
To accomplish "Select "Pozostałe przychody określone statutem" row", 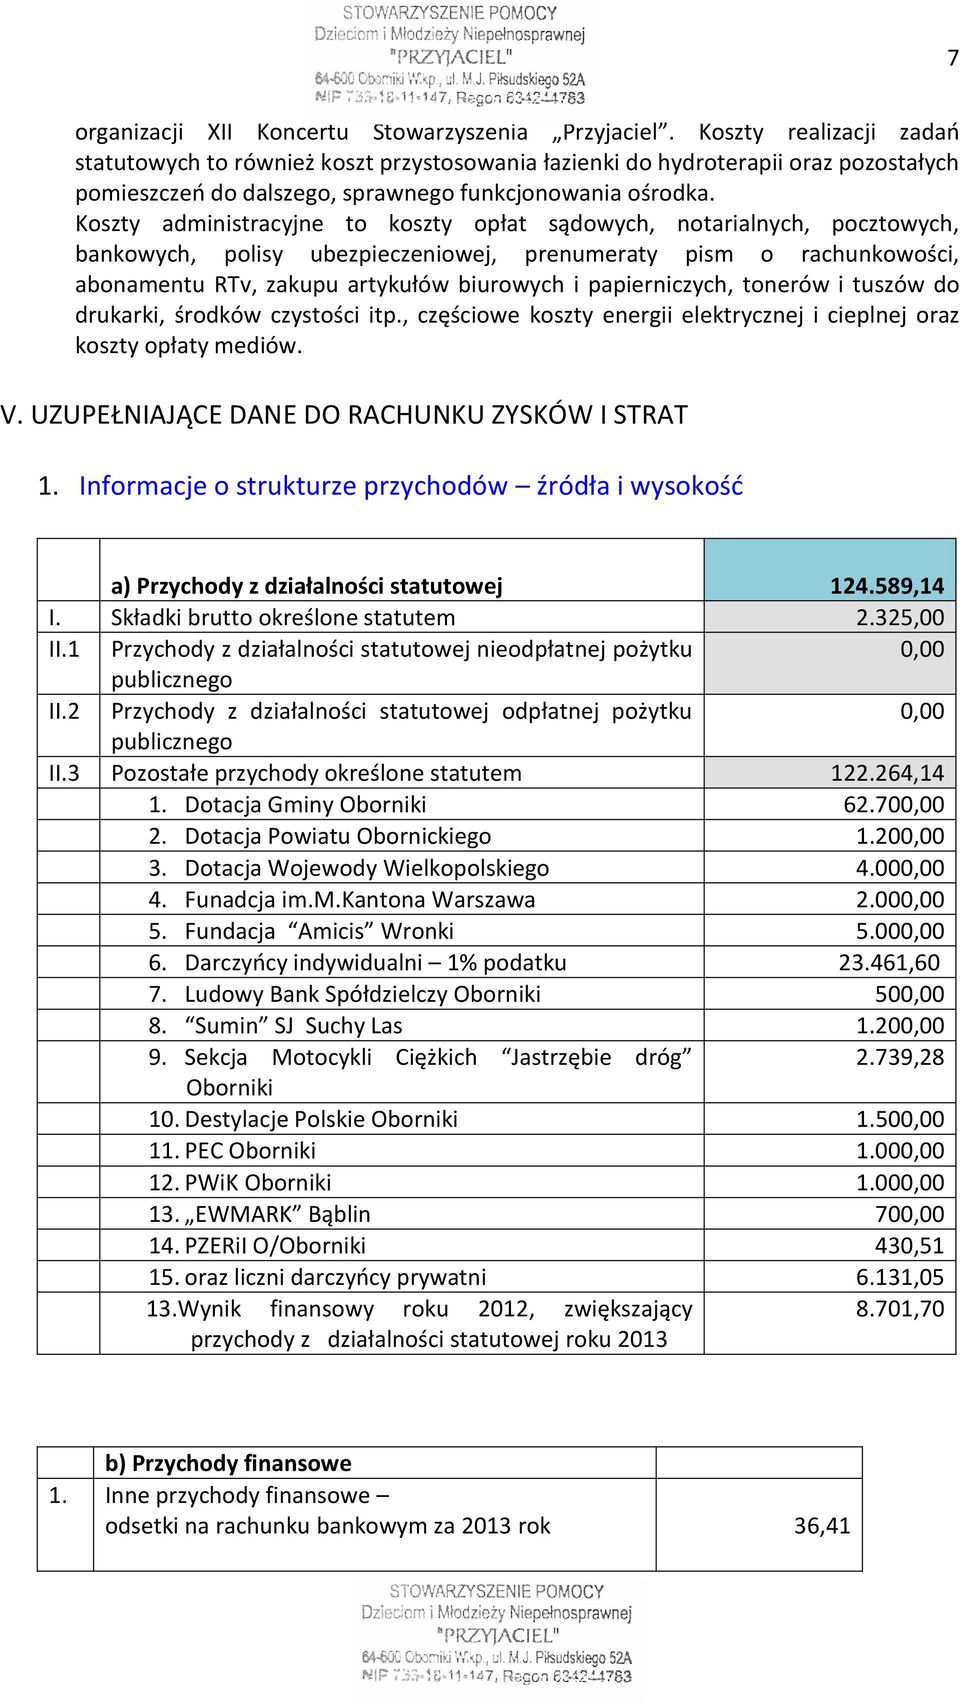I will (316, 773).
